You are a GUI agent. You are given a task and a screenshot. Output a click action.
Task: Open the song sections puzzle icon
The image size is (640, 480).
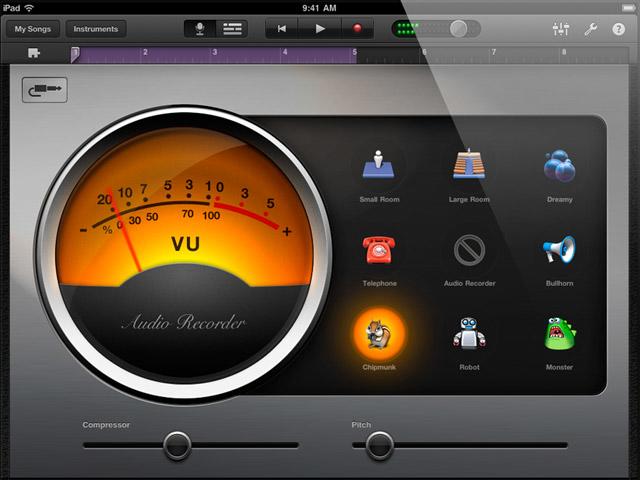[x=33, y=53]
